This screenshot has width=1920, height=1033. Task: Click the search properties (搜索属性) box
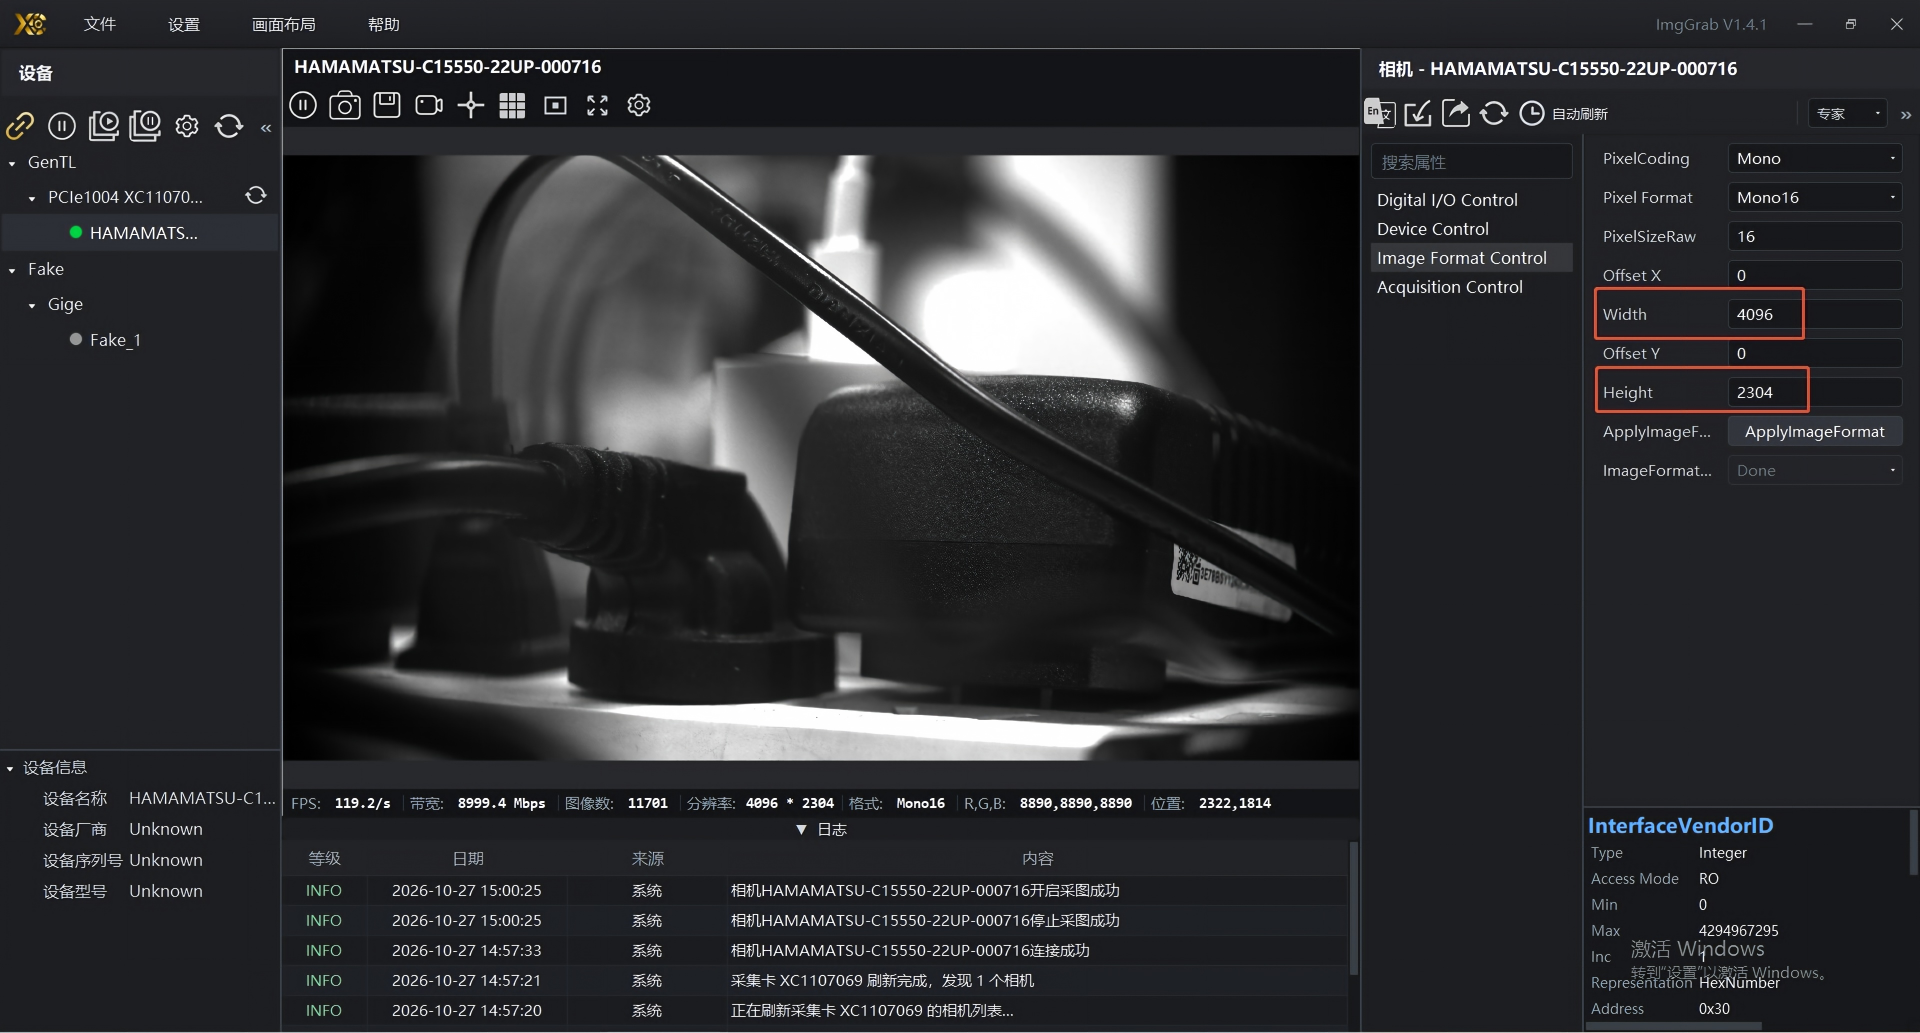coord(1471,161)
